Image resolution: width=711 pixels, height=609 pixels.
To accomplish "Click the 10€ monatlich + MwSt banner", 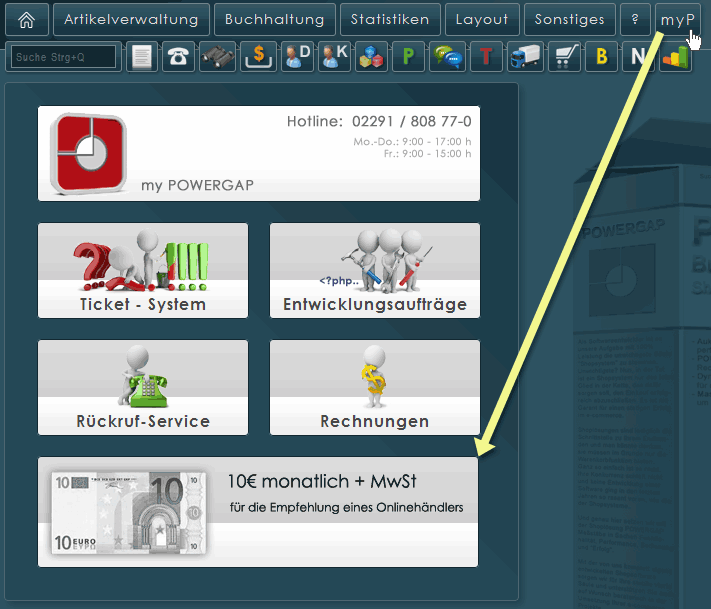I will coord(258,512).
